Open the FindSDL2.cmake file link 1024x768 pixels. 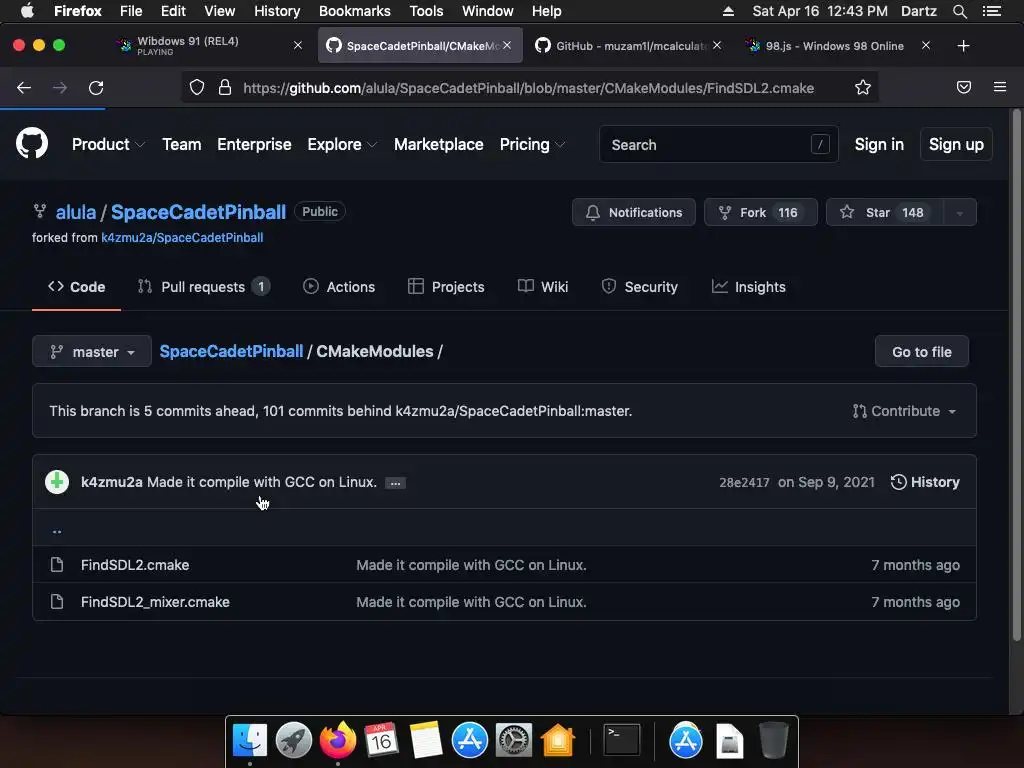pyautogui.click(x=135, y=565)
